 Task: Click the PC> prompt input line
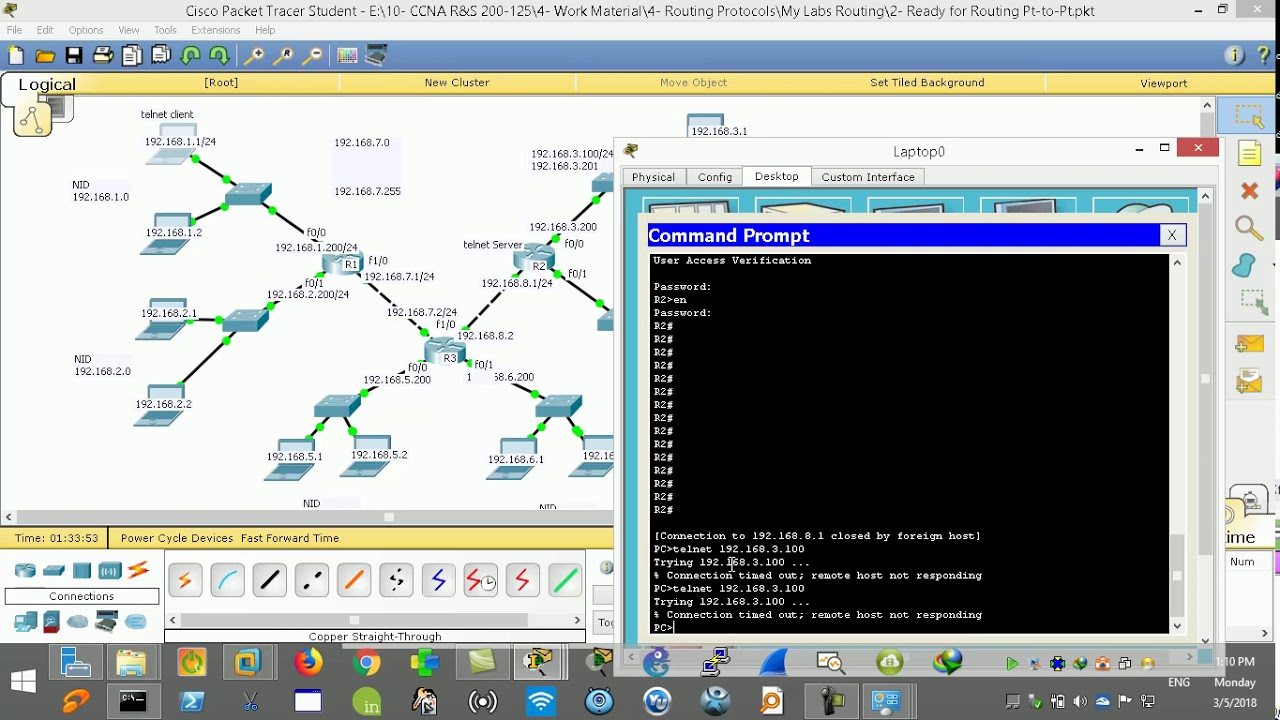pyautogui.click(x=909, y=628)
